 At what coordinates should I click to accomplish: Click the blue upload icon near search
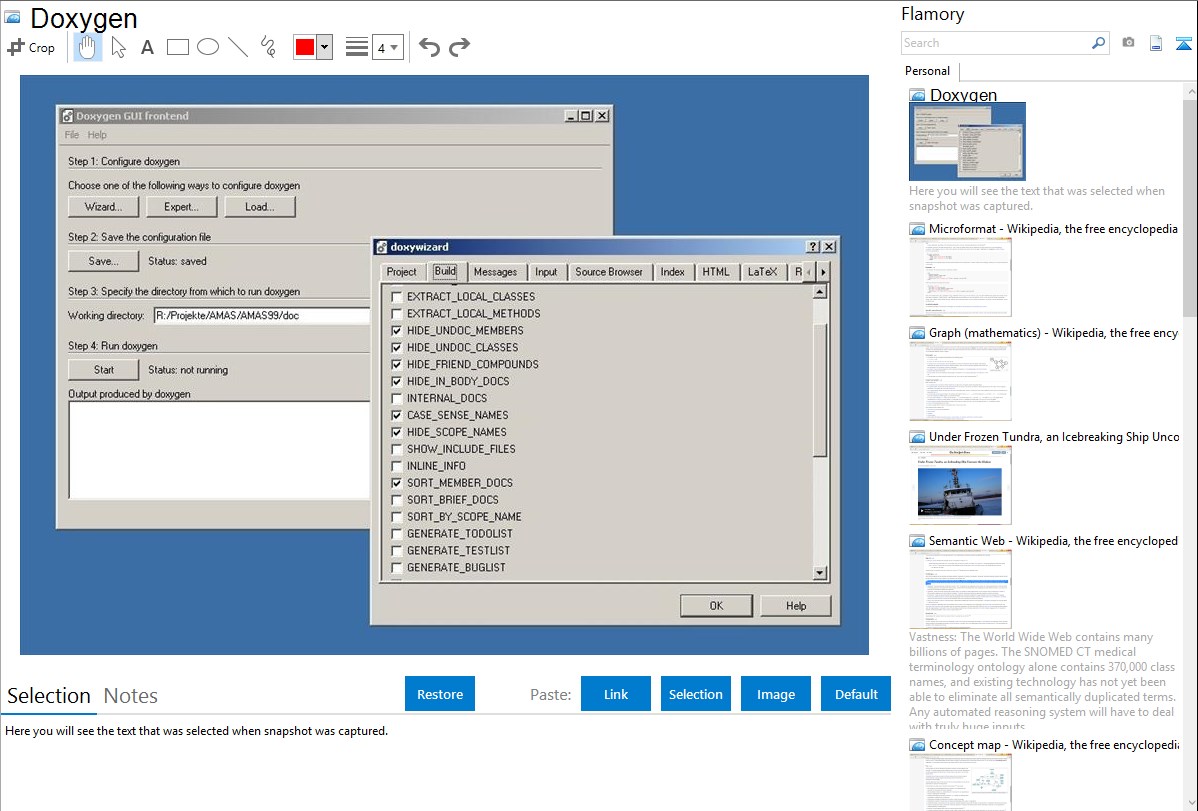(x=1183, y=43)
